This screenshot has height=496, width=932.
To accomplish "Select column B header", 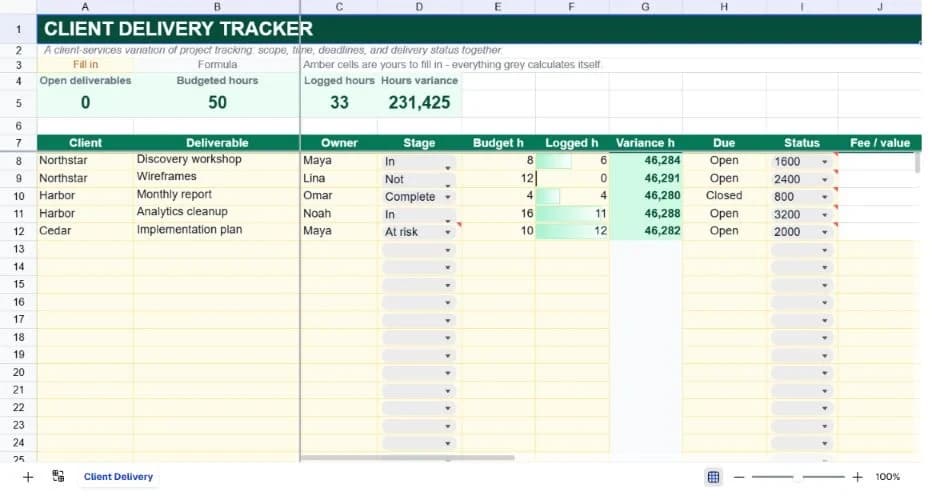I will coord(217,7).
